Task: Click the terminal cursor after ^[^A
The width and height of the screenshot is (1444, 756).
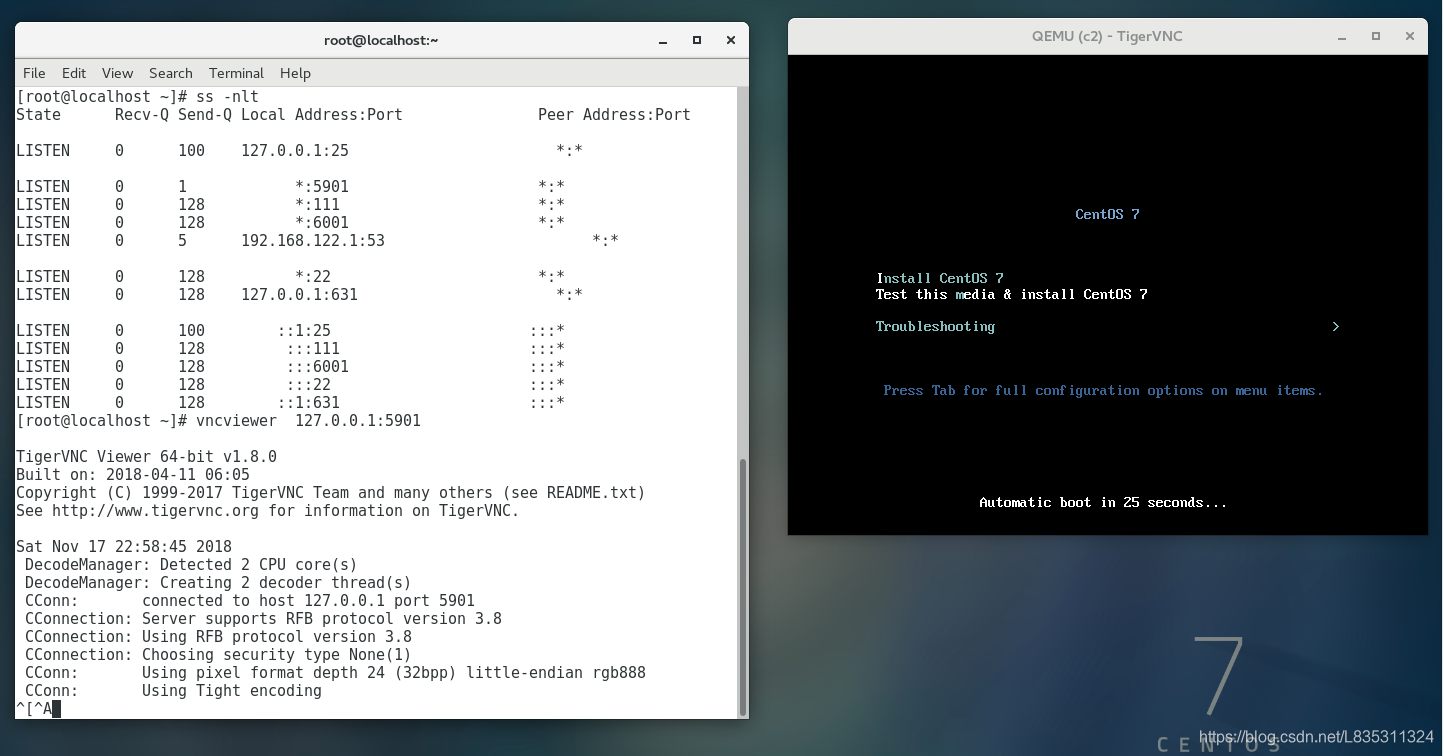Action: tap(56, 709)
